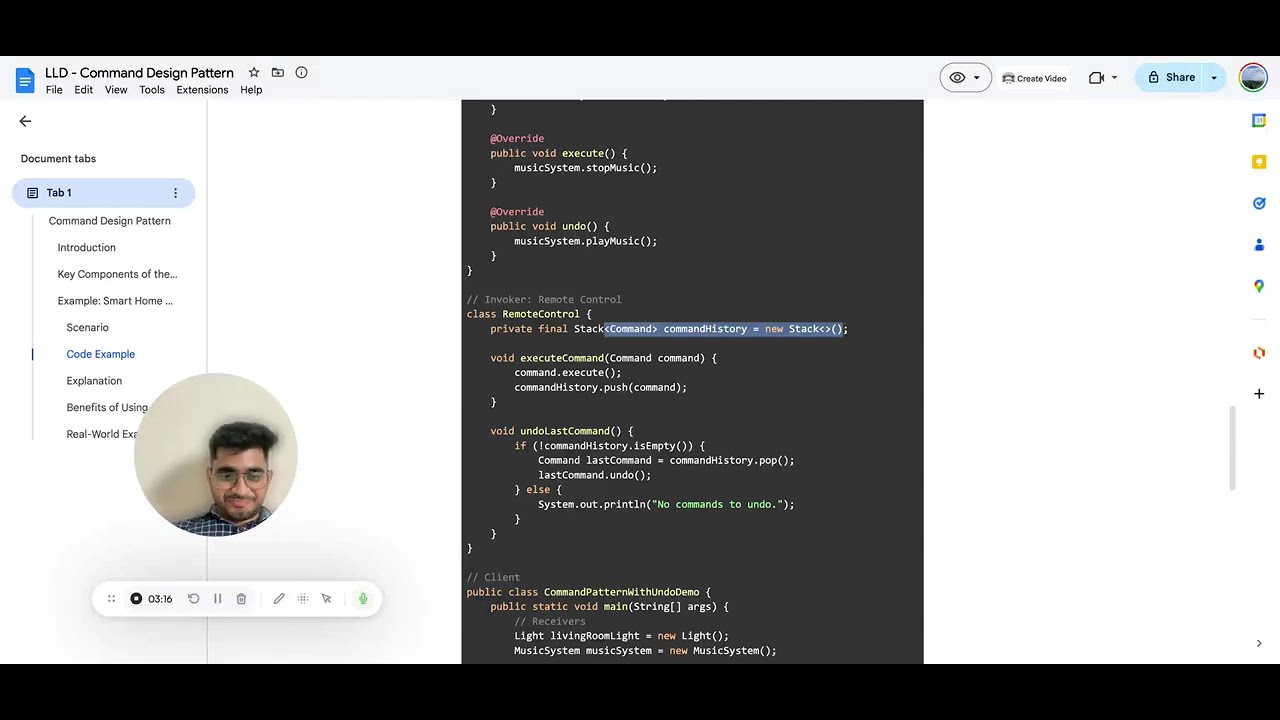Stop the screen recording

(x=136, y=599)
